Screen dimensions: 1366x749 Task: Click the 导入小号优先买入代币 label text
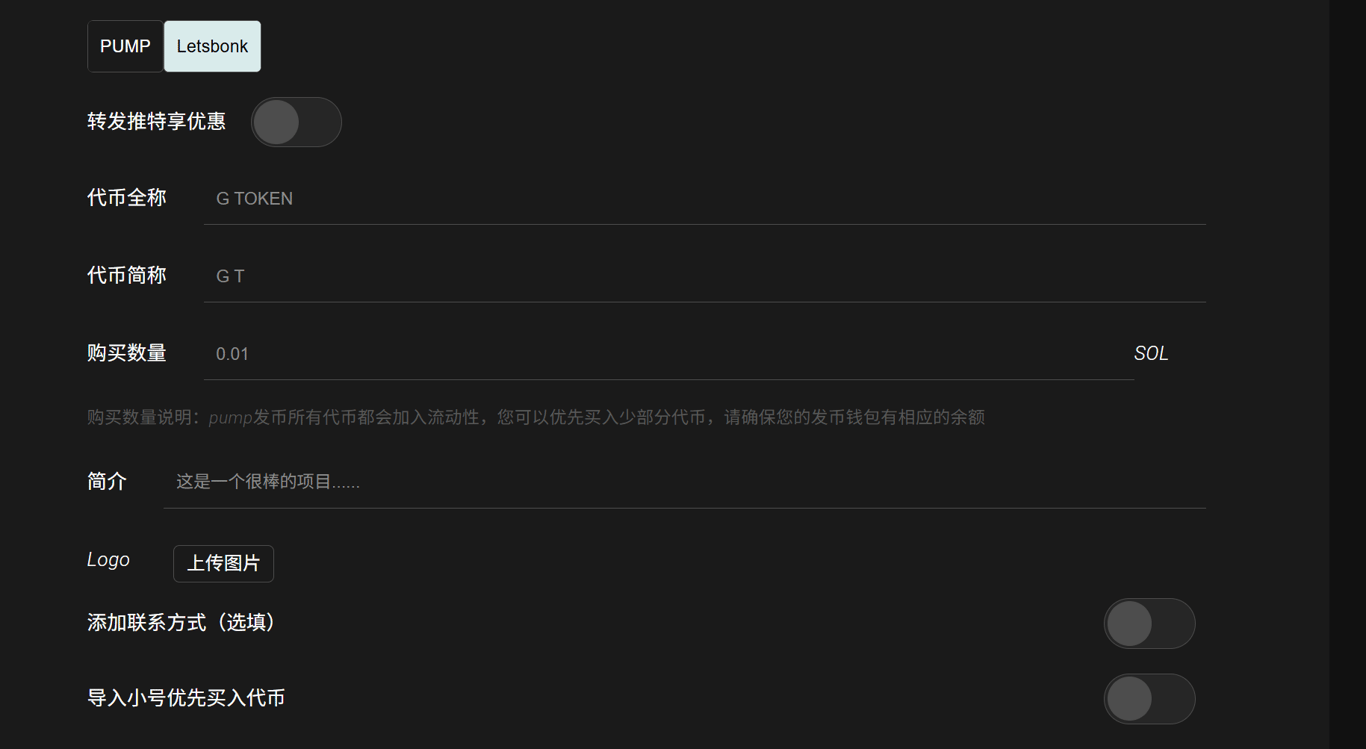pyautogui.click(x=186, y=698)
